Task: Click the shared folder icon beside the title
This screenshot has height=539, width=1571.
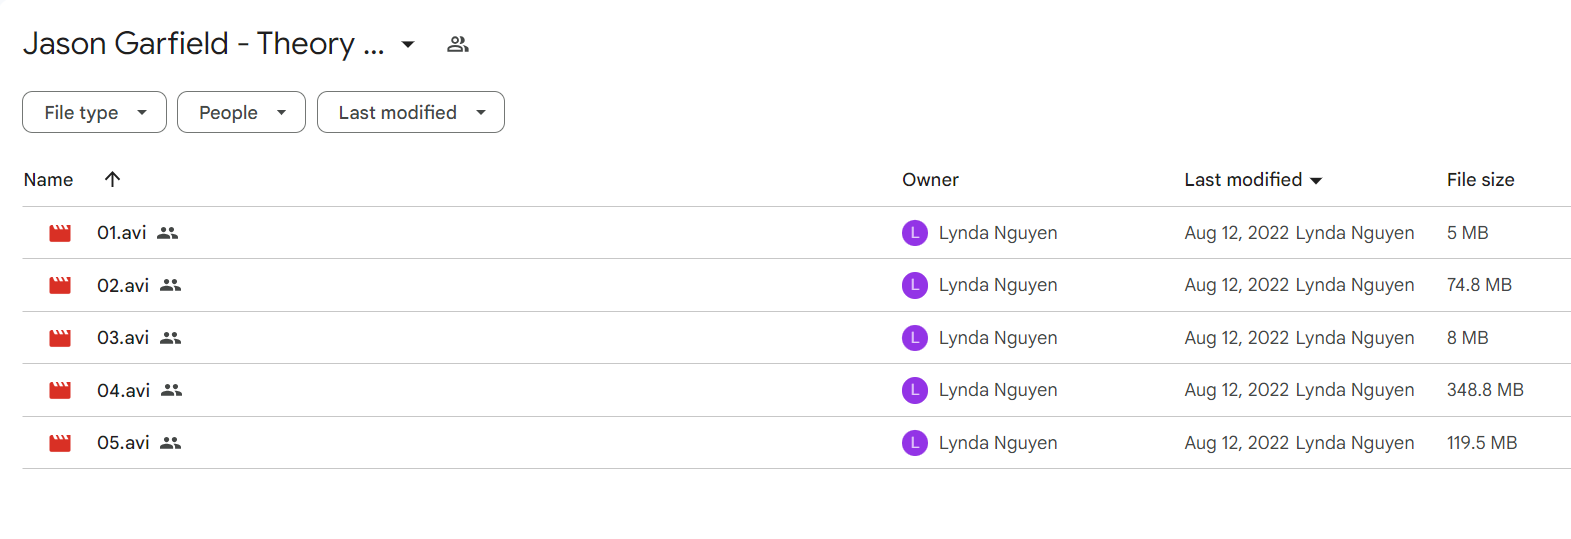Action: click(458, 44)
